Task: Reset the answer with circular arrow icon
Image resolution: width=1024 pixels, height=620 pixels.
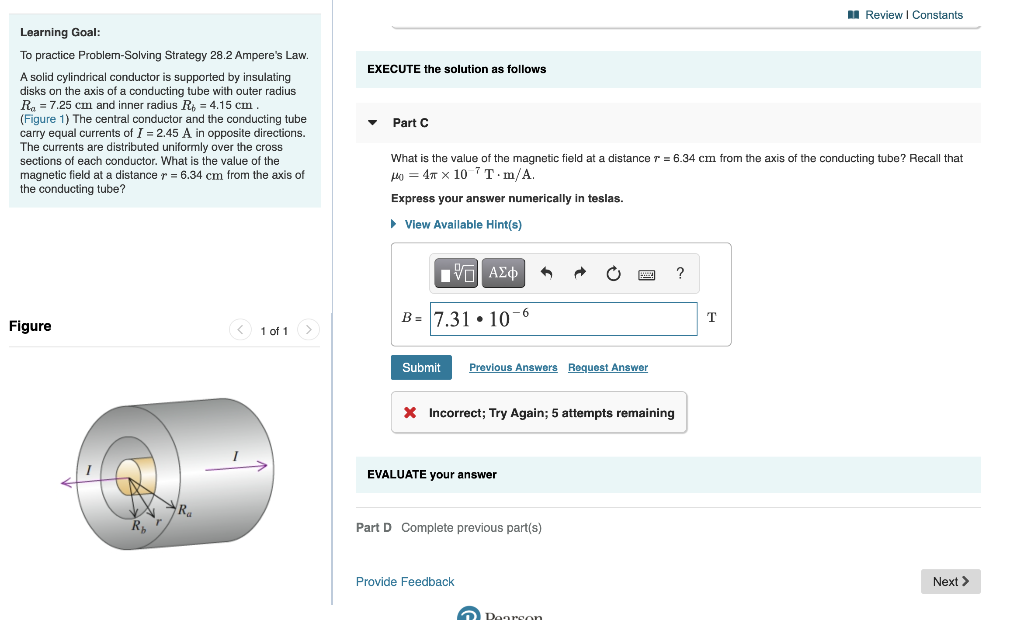Action: pyautogui.click(x=613, y=272)
